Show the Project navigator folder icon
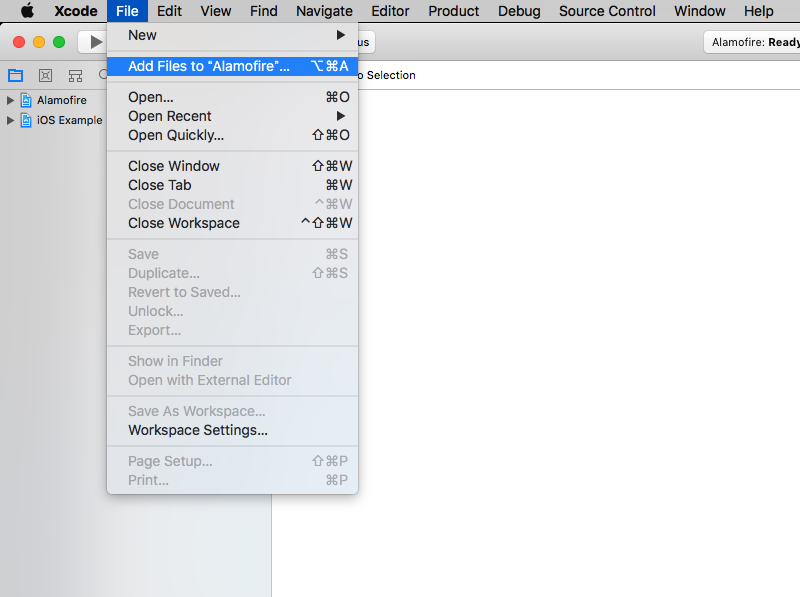800x597 pixels. 16,76
